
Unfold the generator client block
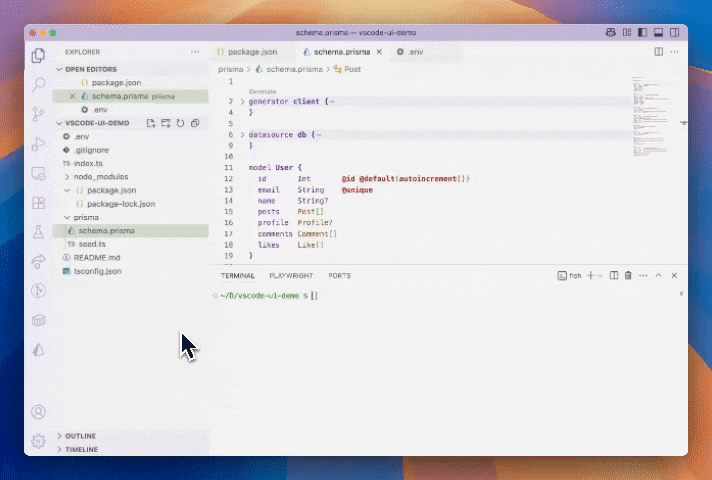point(243,101)
